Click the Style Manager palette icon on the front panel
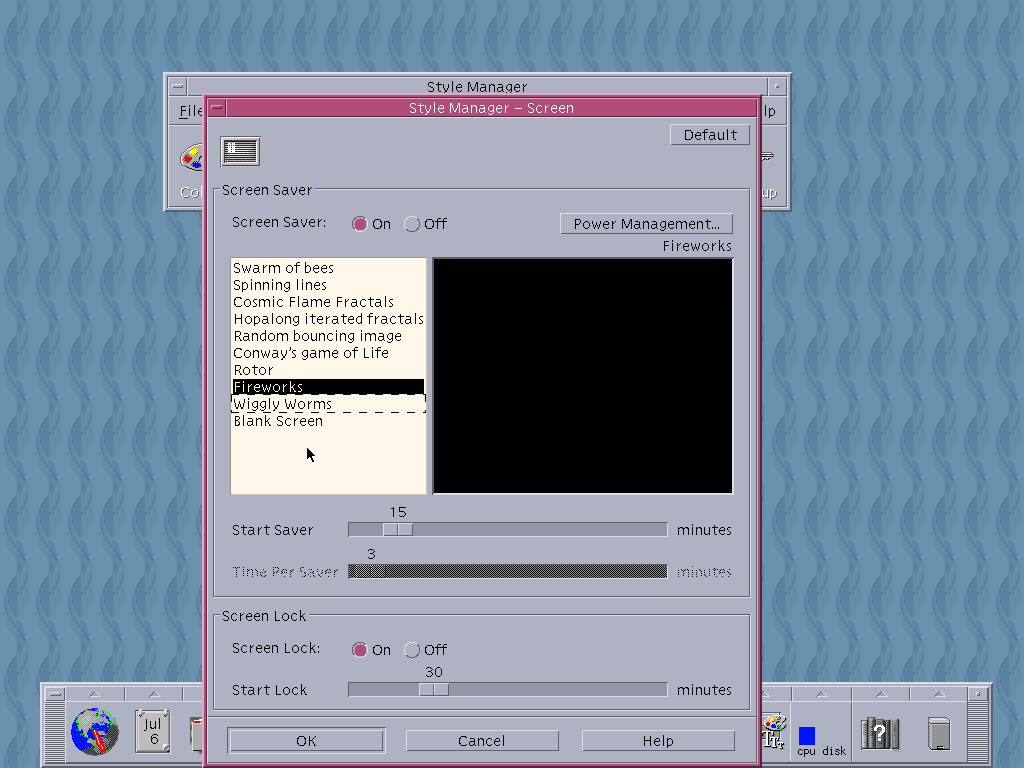The height and width of the screenshot is (768, 1024). 774,731
